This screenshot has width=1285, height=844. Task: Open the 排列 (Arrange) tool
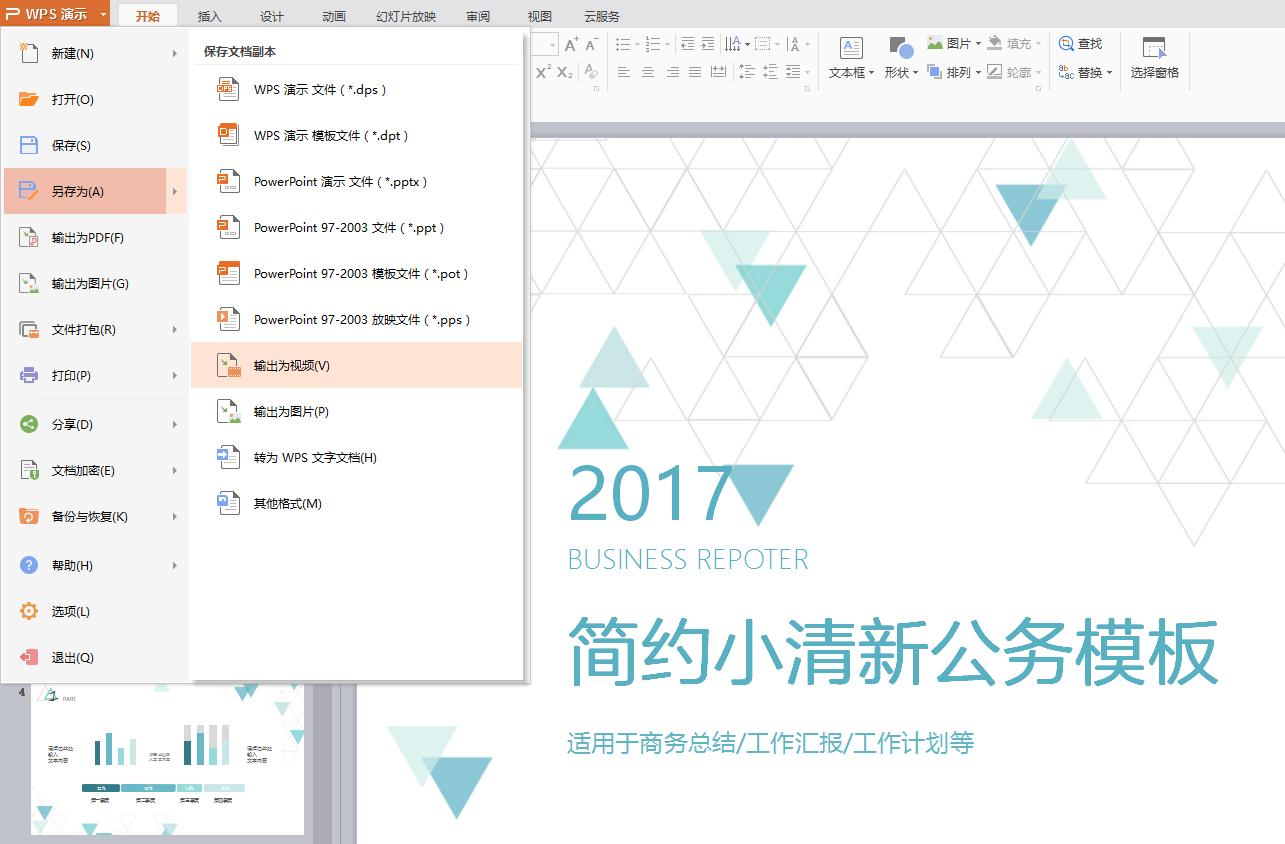[x=950, y=71]
